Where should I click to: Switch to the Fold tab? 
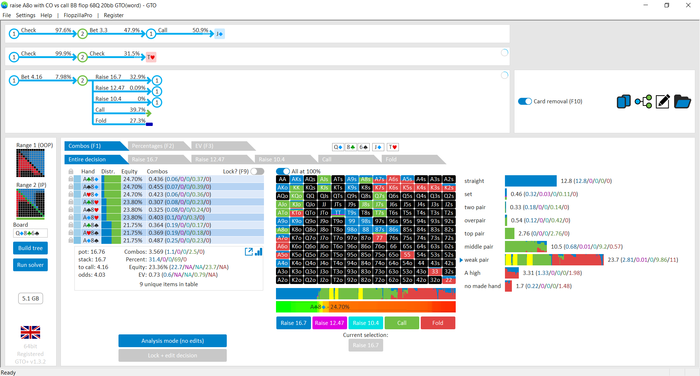(410, 159)
